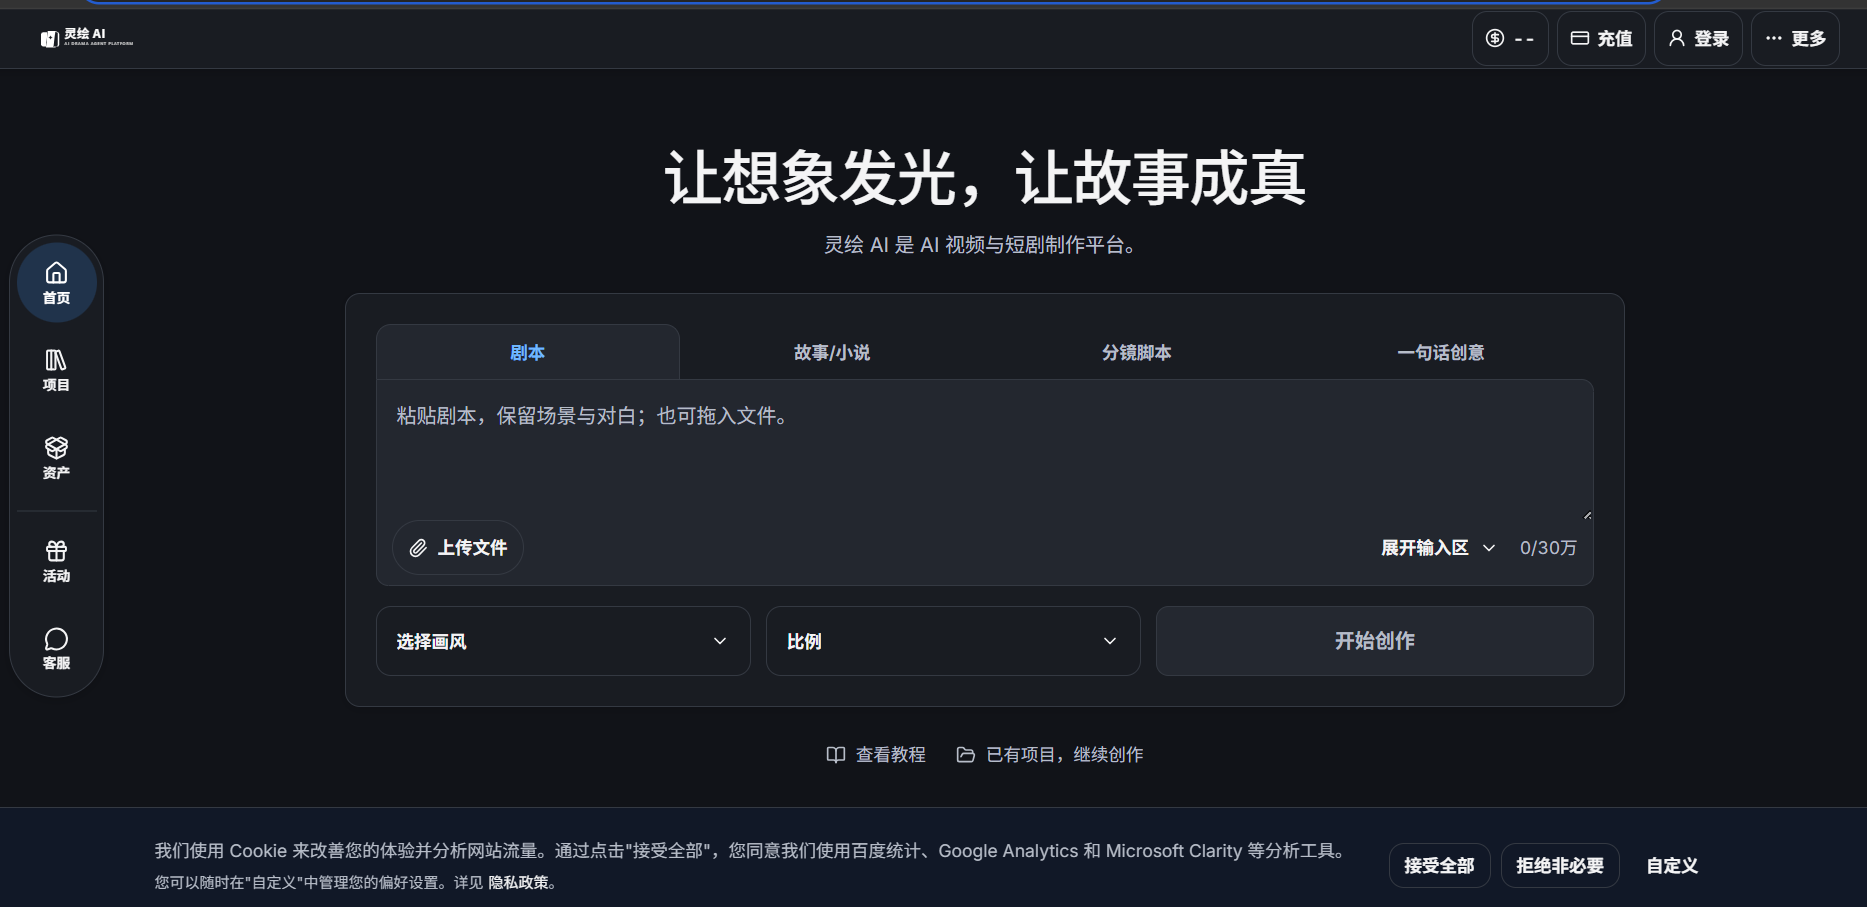The image size is (1867, 907).
Task: Open the 选择画风 dropdown
Action: click(563, 641)
